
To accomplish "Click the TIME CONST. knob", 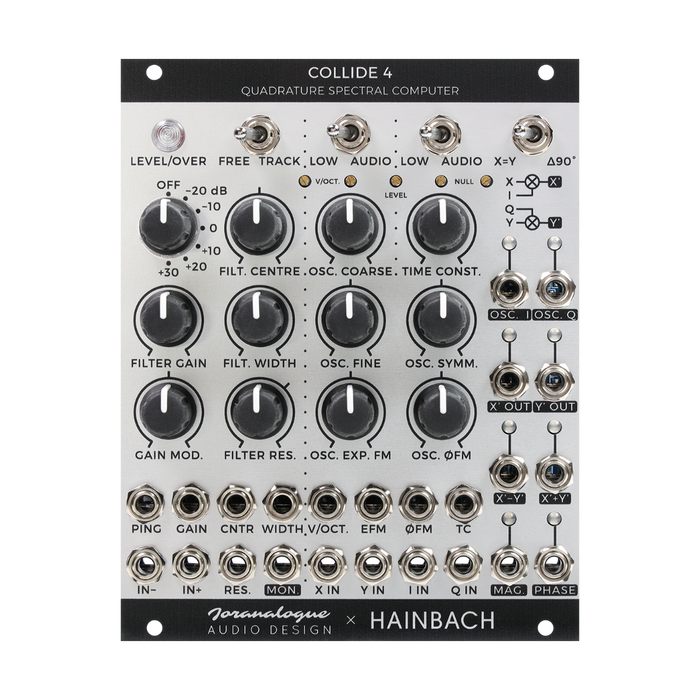I will (x=441, y=226).
